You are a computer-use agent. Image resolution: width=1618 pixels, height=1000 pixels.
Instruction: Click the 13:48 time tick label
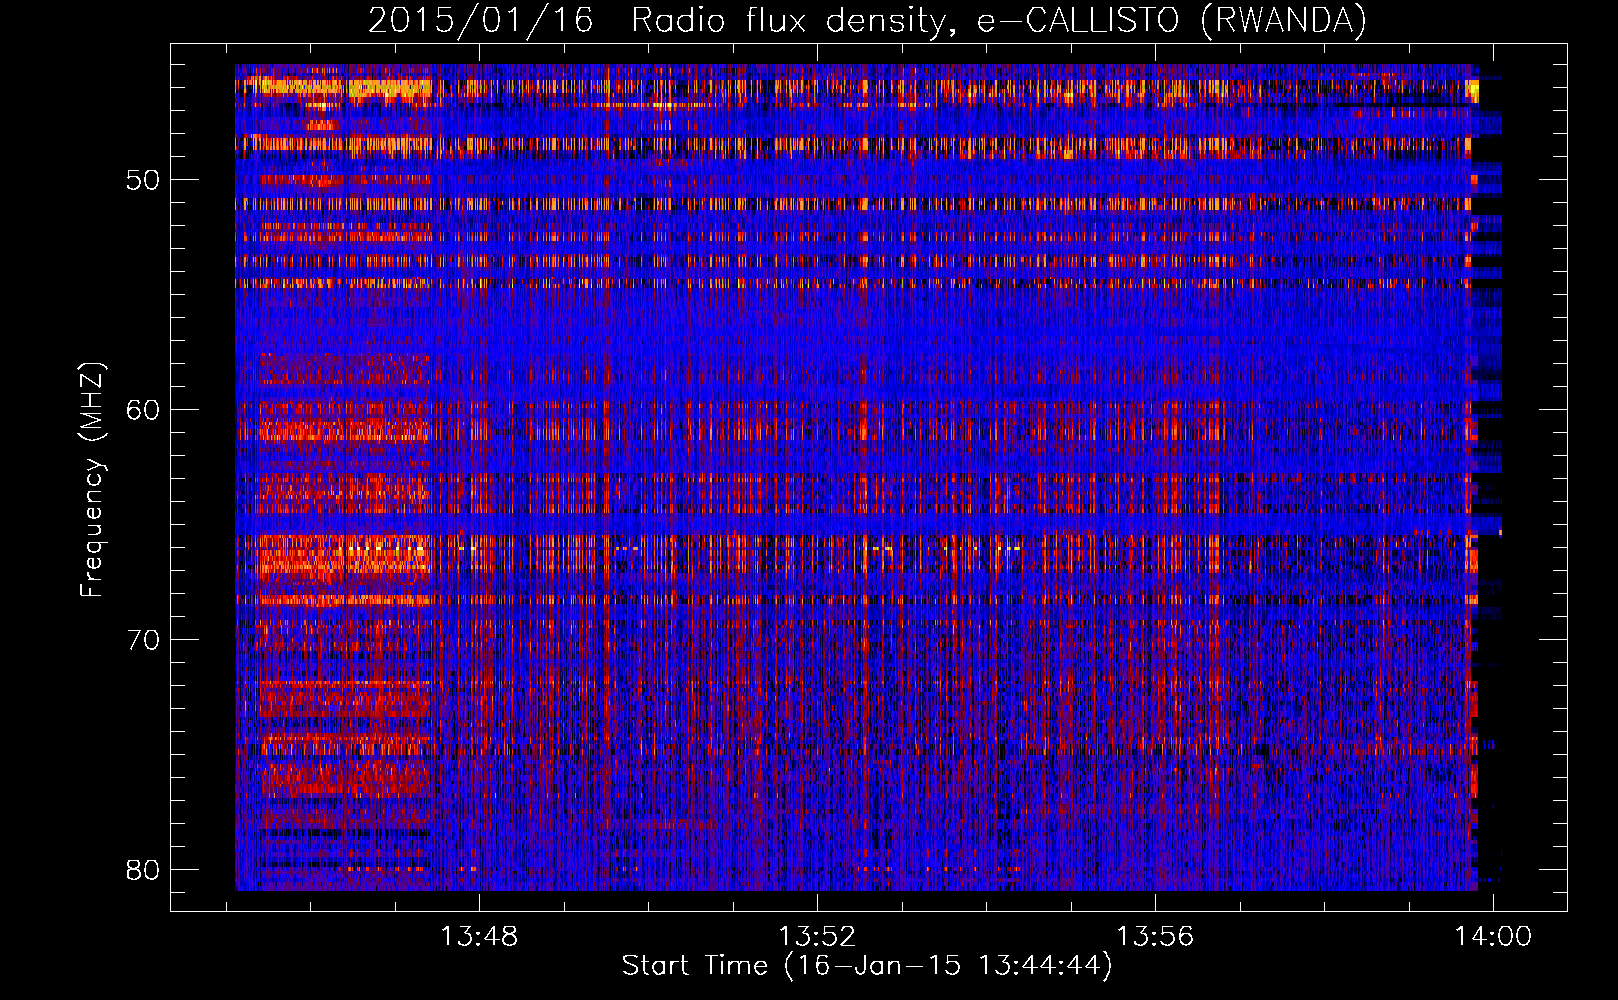point(480,937)
